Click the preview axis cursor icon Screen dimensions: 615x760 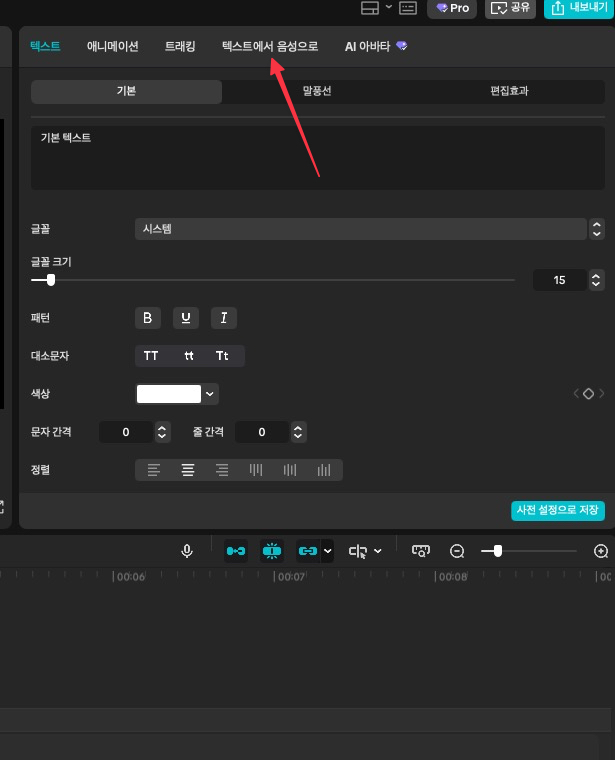(358, 551)
